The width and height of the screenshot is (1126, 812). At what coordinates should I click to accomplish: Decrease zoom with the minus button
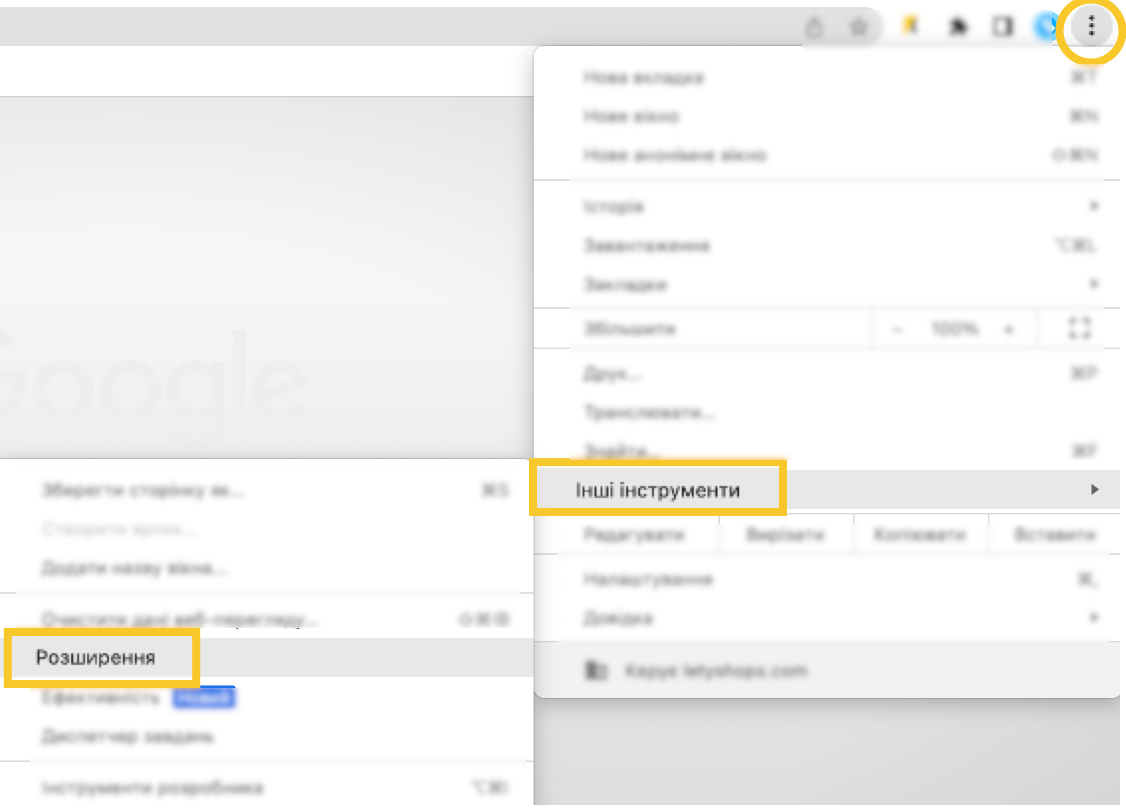pyautogui.click(x=897, y=328)
